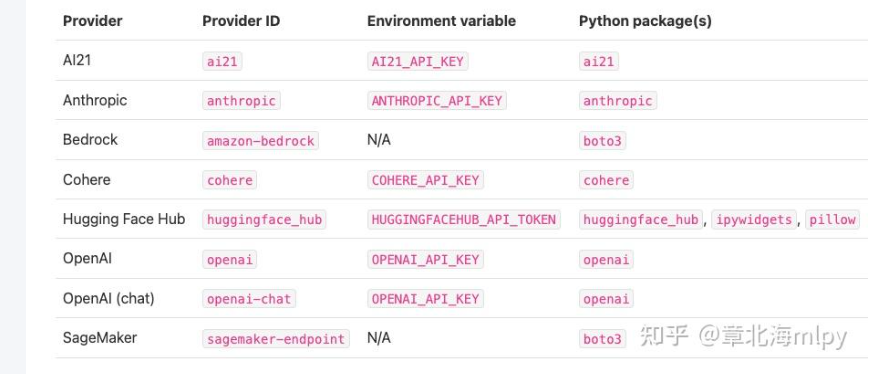Image resolution: width=875 pixels, height=374 pixels.
Task: Click the "COHERE_API_KEY" environment variable
Action: click(x=425, y=180)
